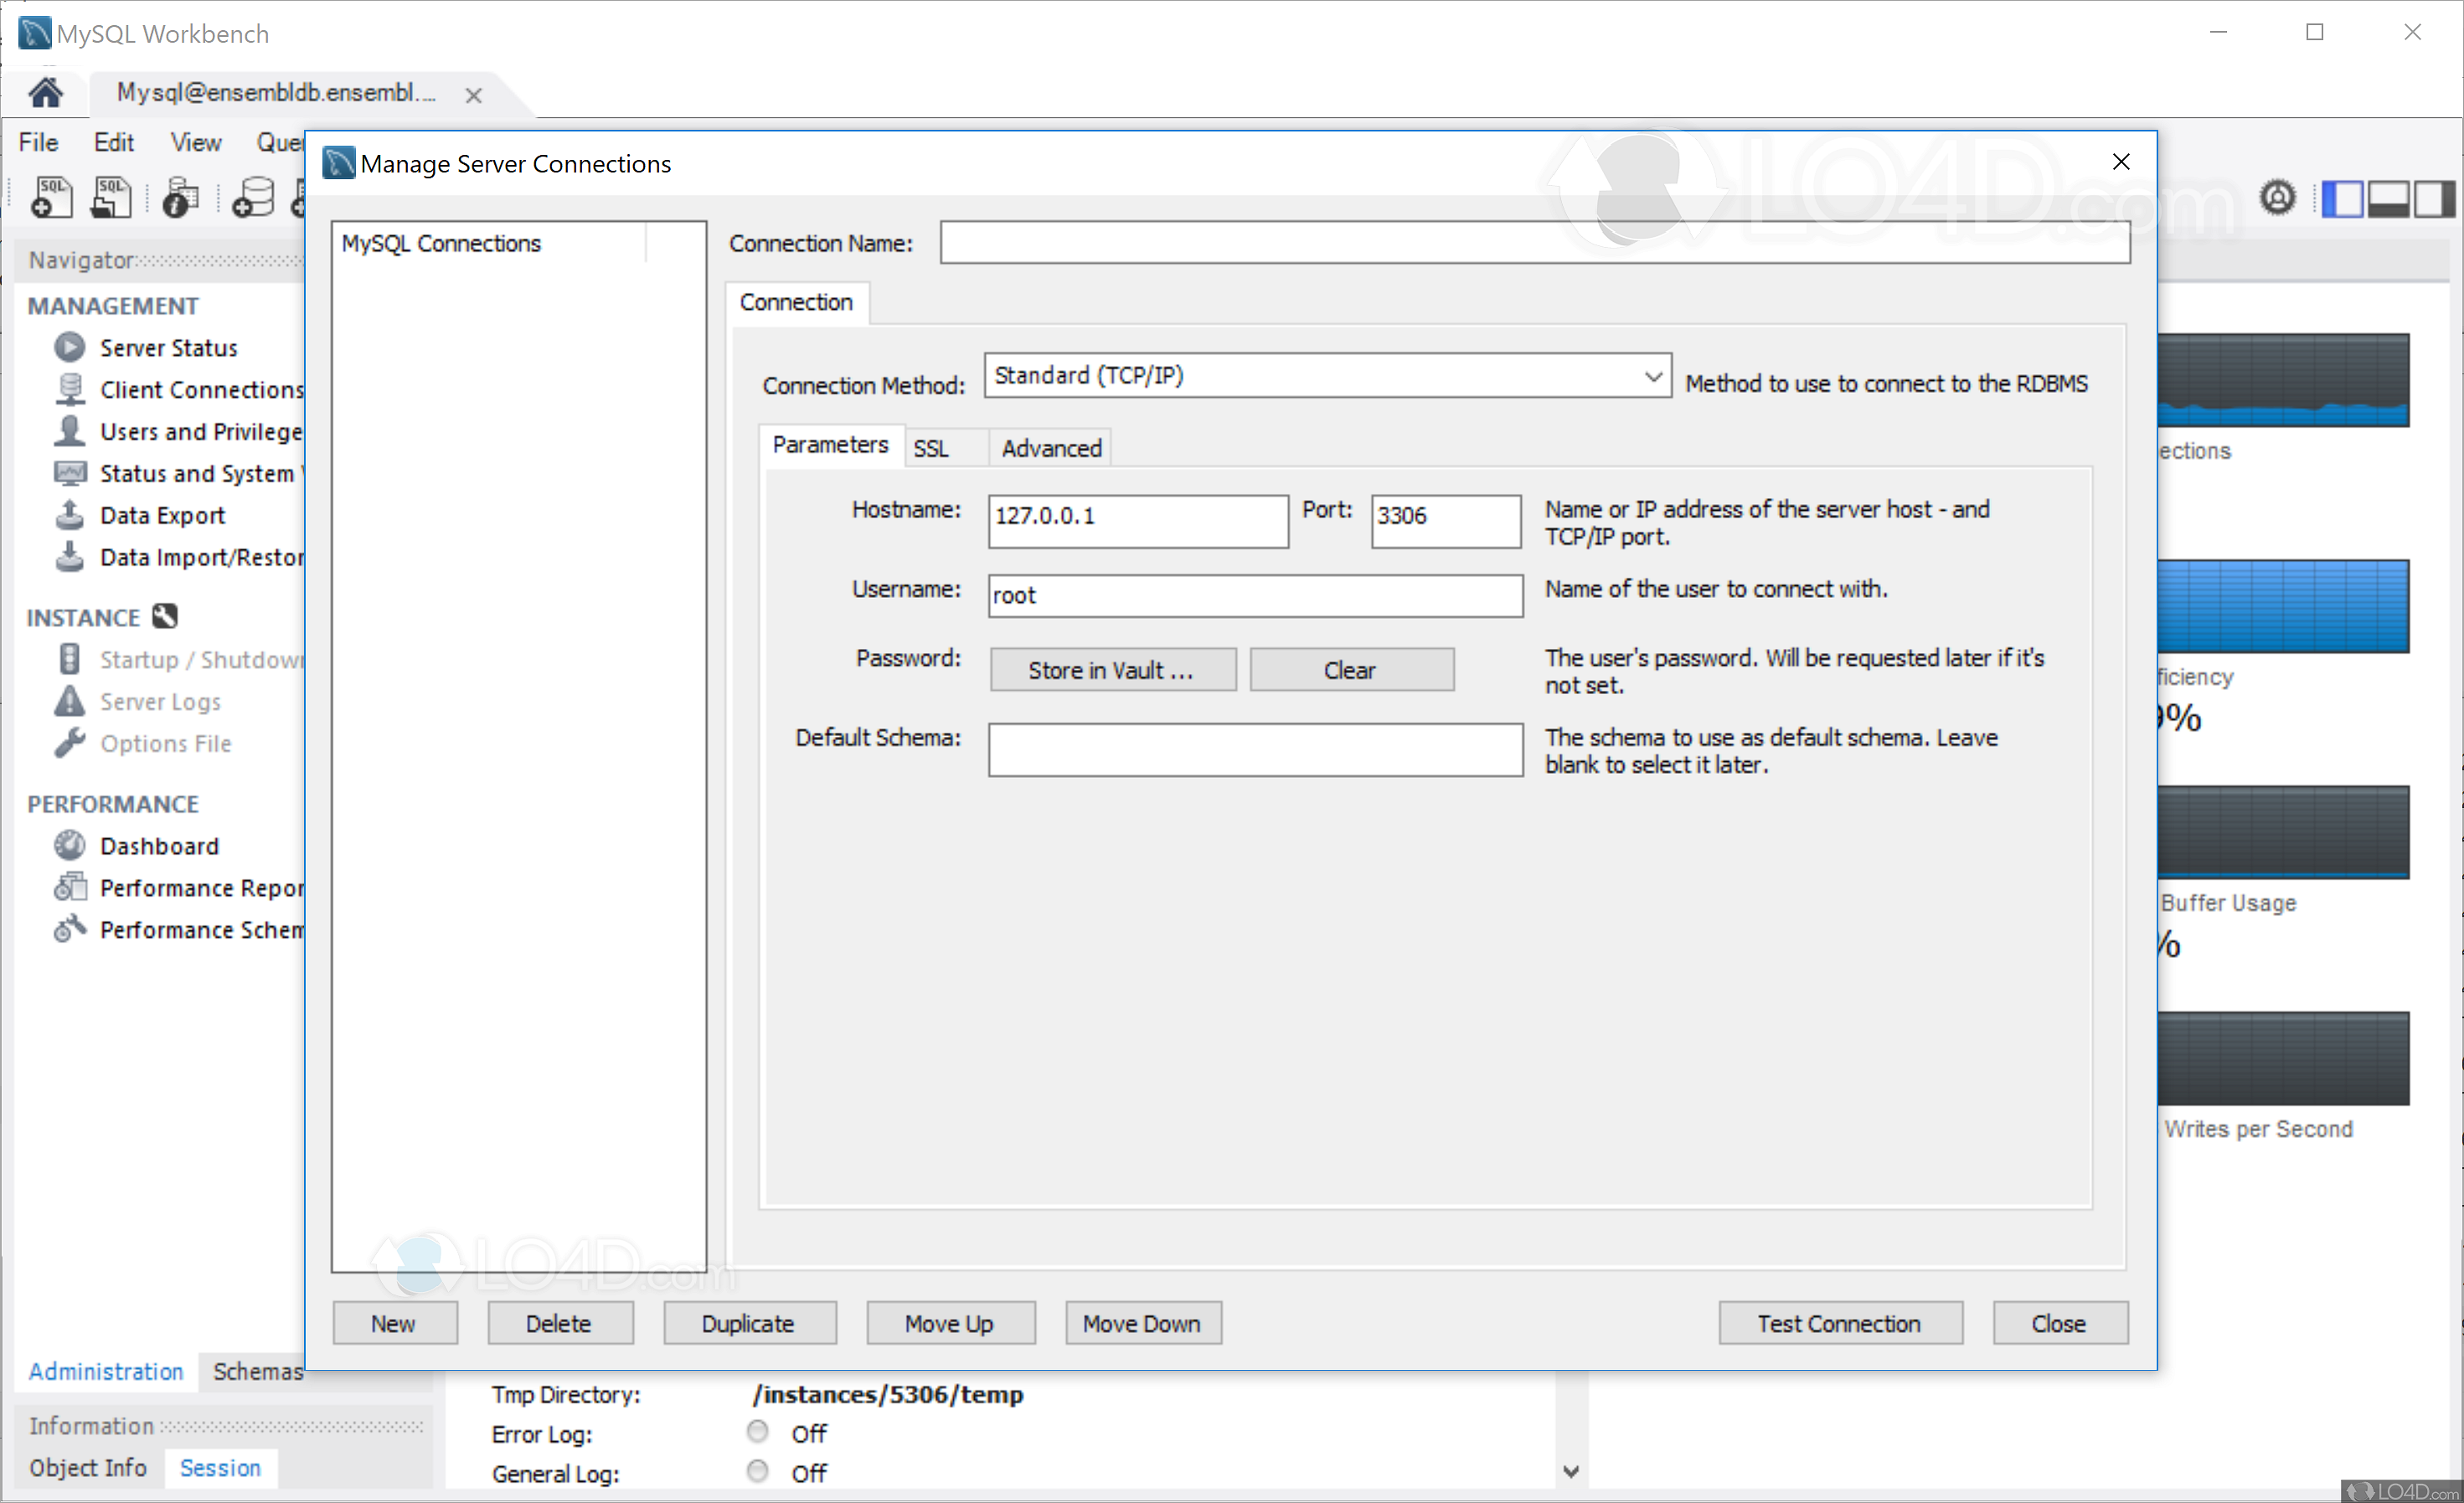
Task: Open Startup / Shutdown item
Action: tap(178, 660)
